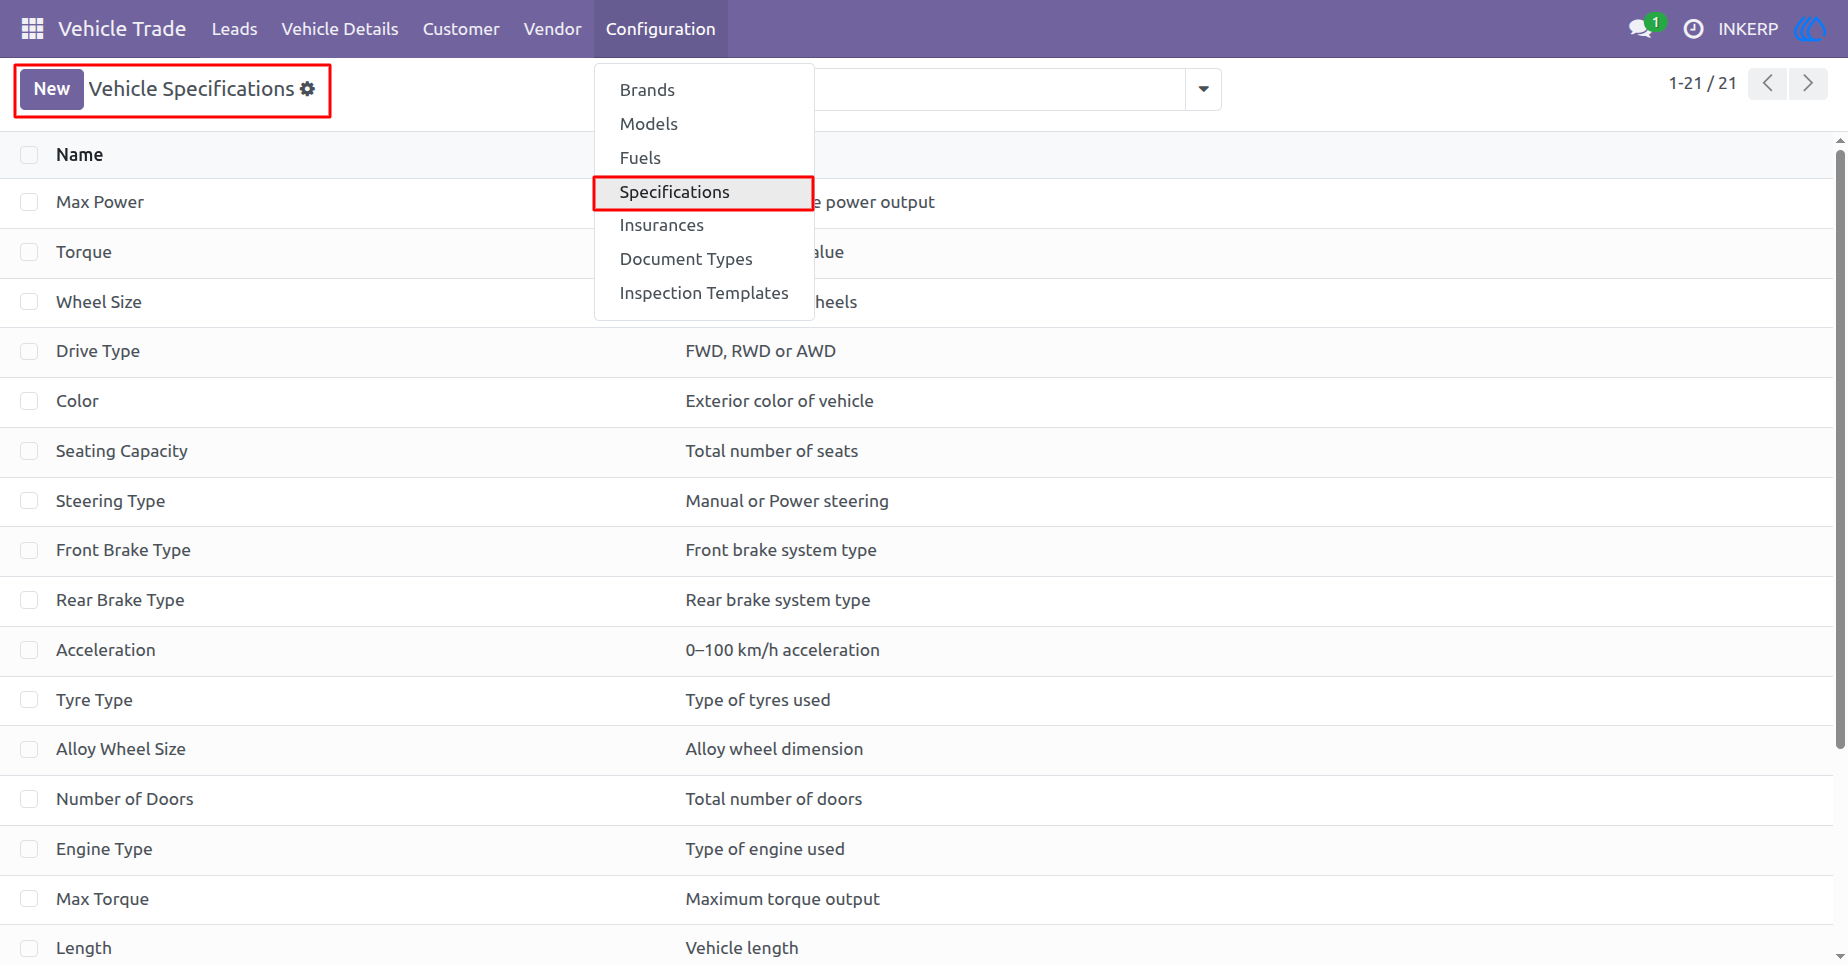
Task: Click the INKERP user avatar icon
Action: (1810, 29)
